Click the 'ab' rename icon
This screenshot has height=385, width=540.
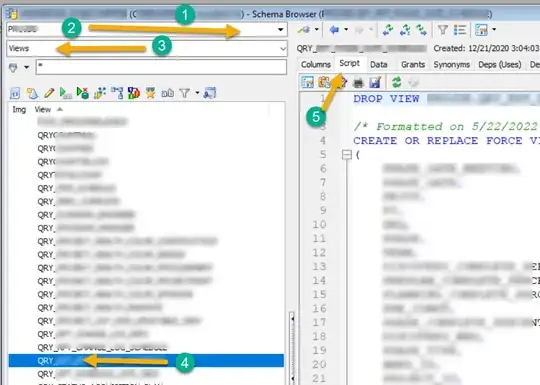click(167, 93)
